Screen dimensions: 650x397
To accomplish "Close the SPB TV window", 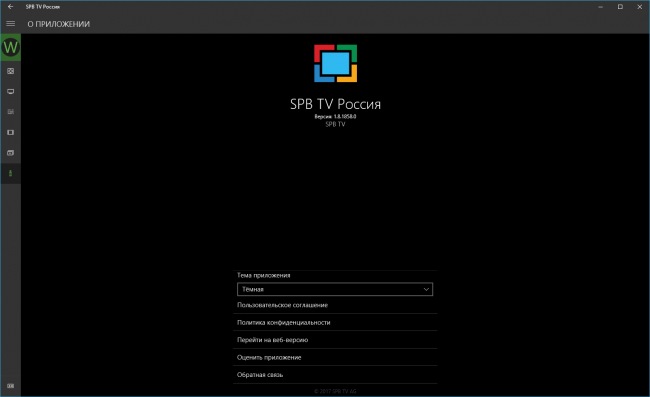I will tap(640, 7).
